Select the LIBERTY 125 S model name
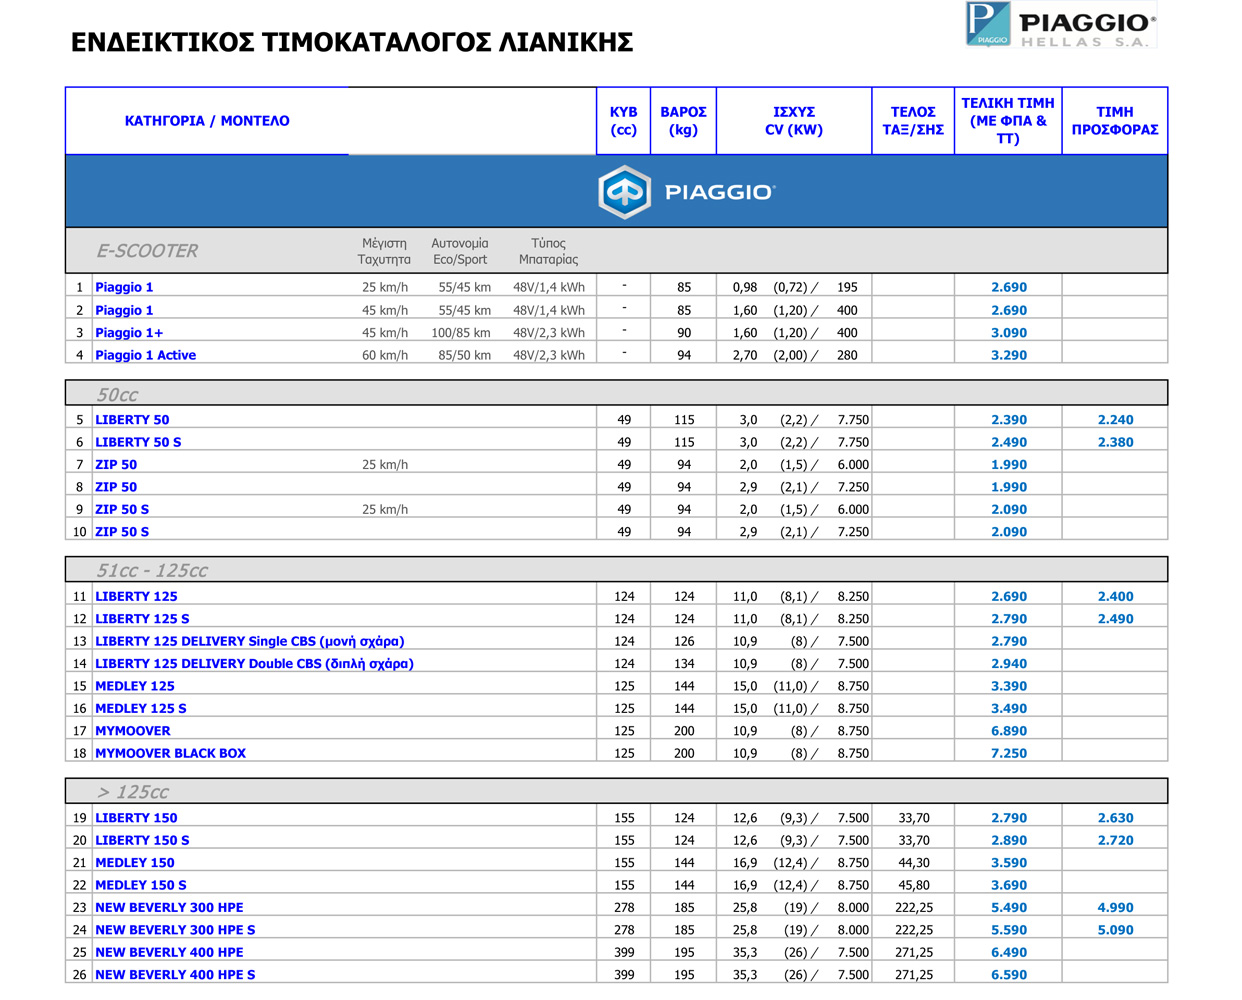 point(142,619)
